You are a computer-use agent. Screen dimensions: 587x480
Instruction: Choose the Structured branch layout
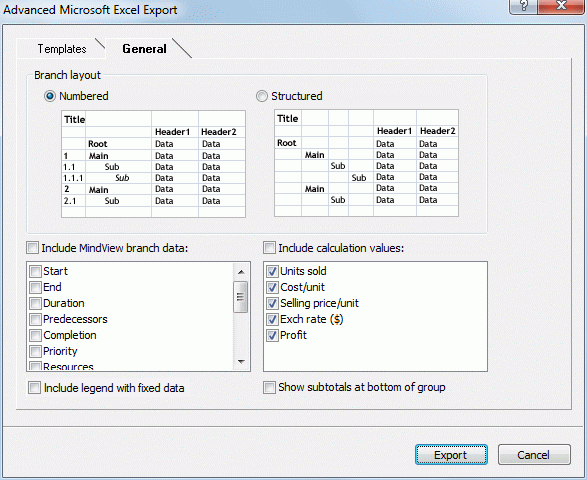pos(262,96)
